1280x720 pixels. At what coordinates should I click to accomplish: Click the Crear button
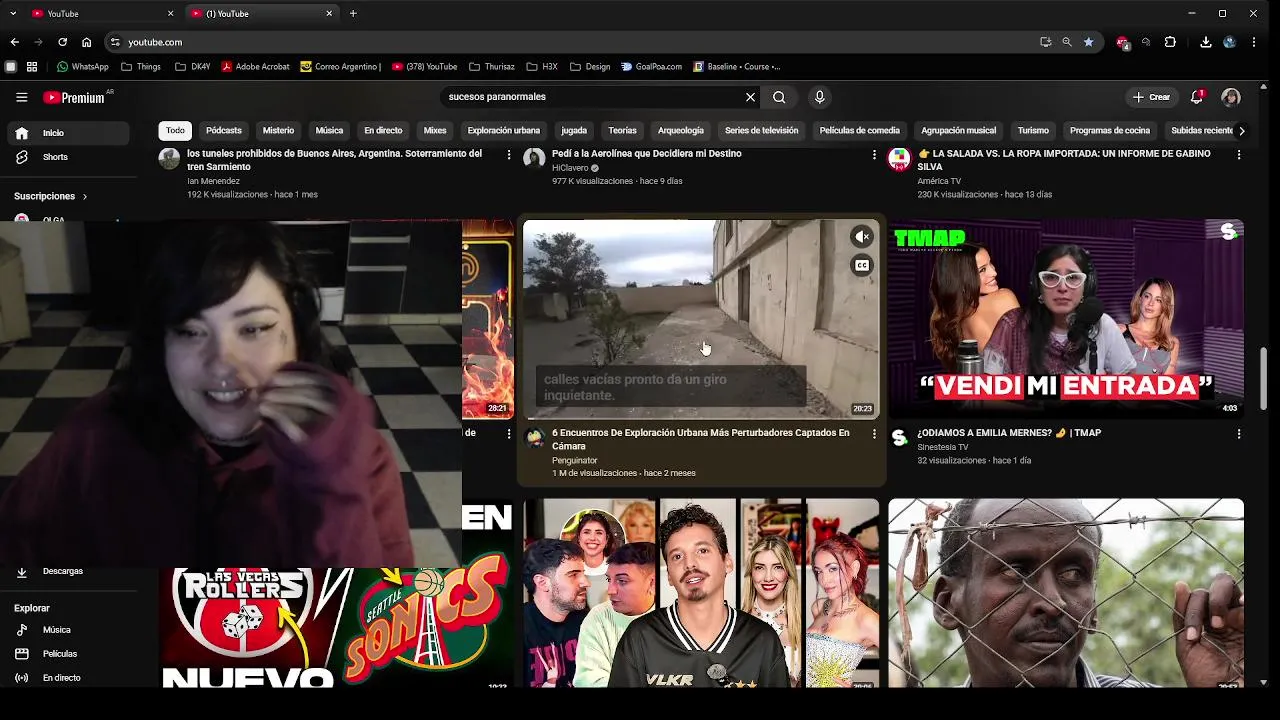tap(1151, 97)
